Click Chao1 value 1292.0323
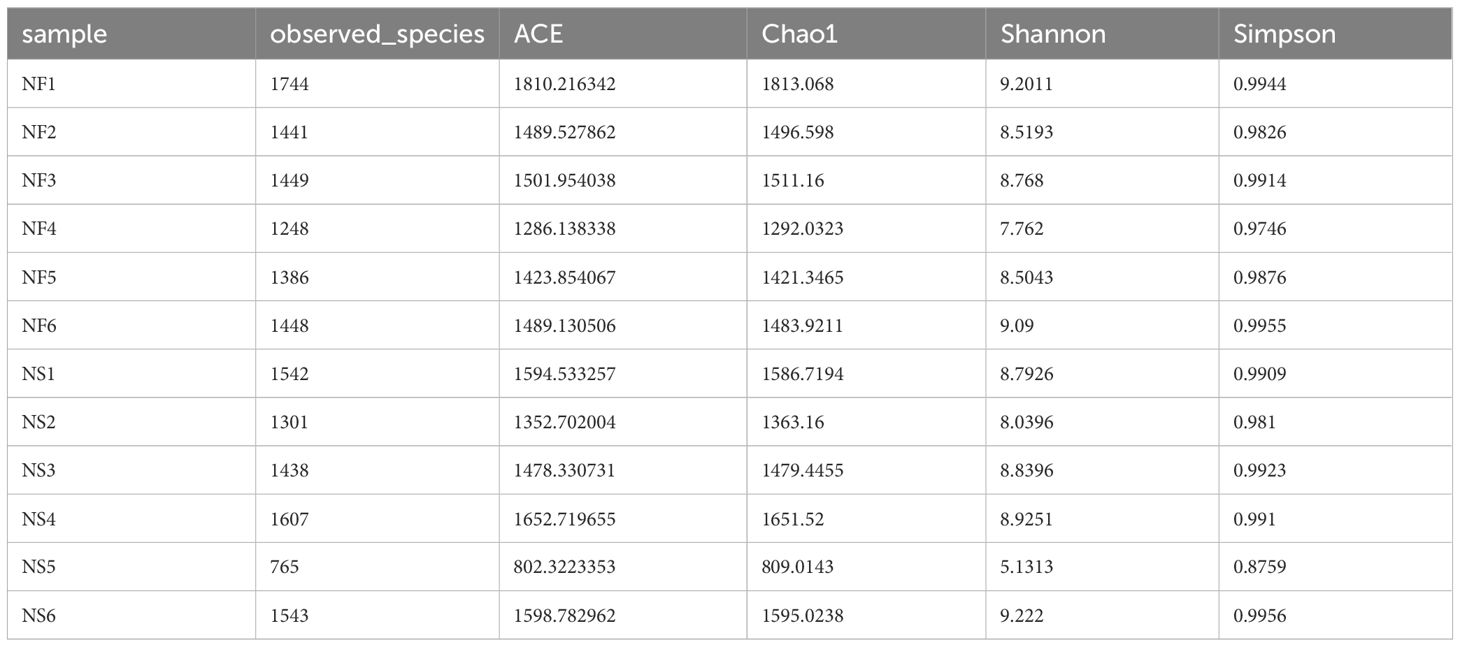 (x=802, y=229)
